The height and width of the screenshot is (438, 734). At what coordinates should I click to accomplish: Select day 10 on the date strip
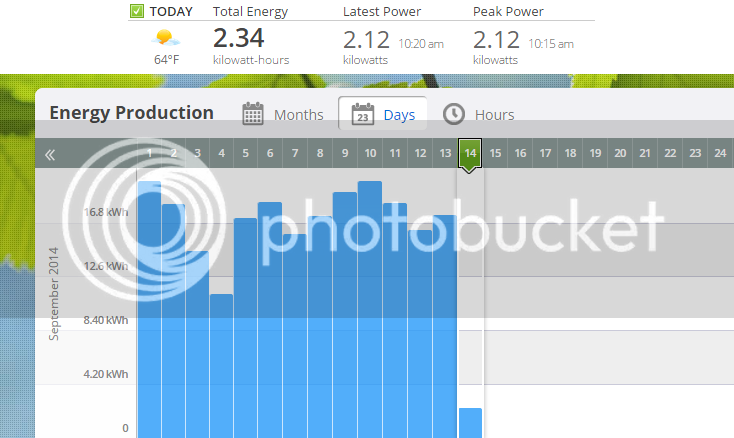[x=370, y=153]
